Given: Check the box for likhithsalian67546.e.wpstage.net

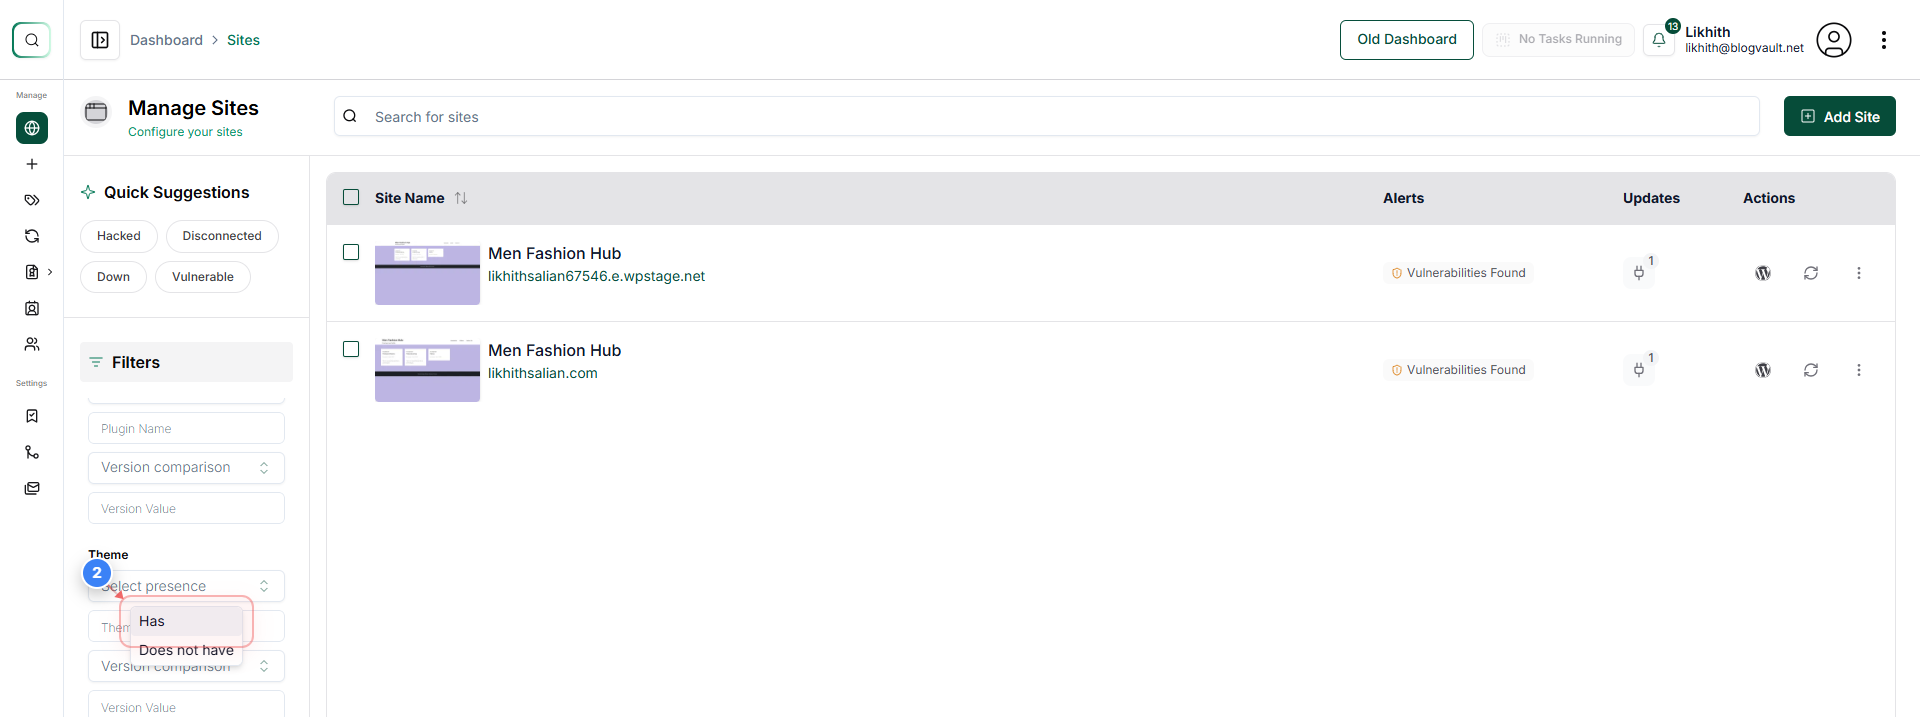Looking at the screenshot, I should (x=351, y=252).
